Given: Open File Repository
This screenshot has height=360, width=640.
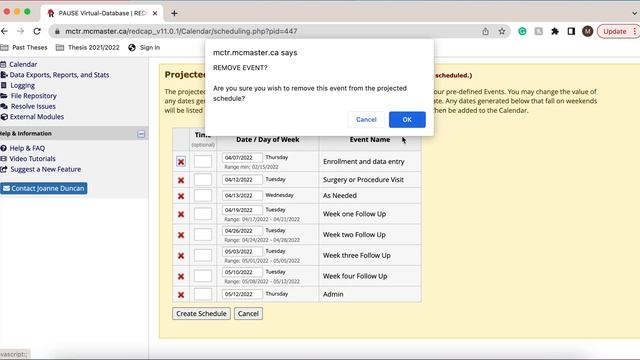Looking at the screenshot, I should (33, 96).
